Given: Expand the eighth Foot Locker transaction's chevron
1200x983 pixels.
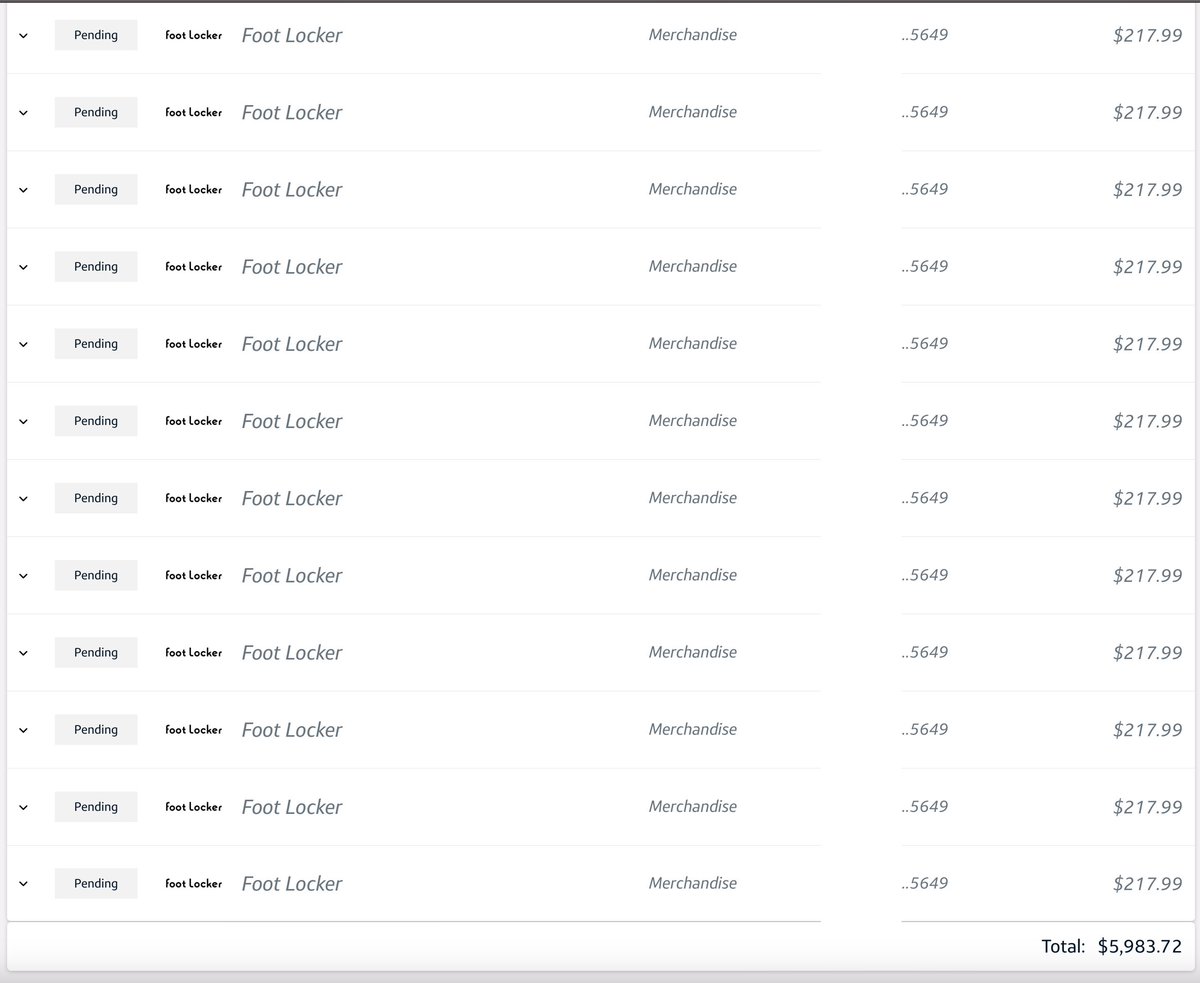Looking at the screenshot, I should pyautogui.click(x=23, y=575).
